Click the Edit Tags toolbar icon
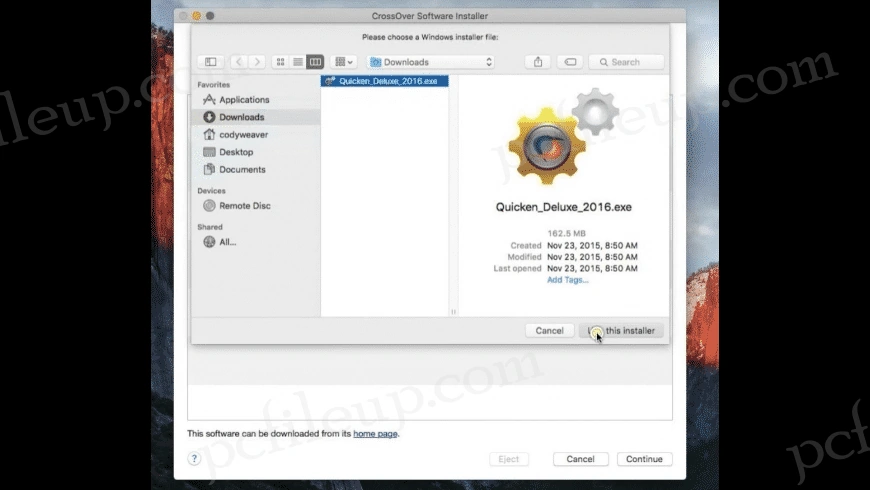 coord(569,62)
